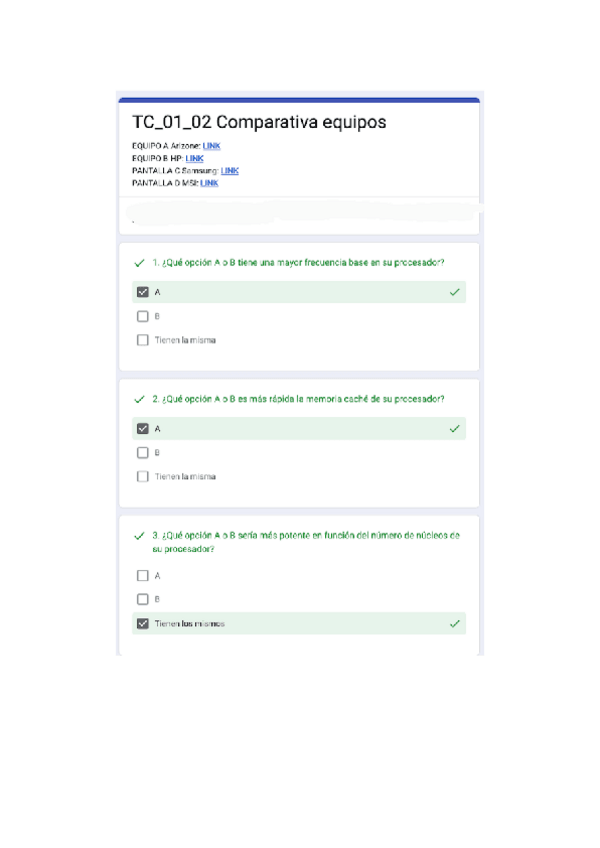
Task: Click correct-answer tick at right of question 2 option A
Action: pyautogui.click(x=455, y=428)
